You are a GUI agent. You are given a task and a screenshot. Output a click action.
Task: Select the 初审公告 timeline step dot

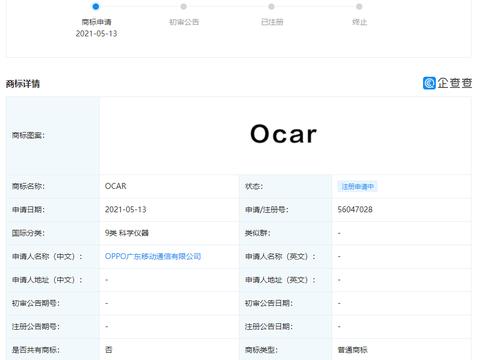click(184, 6)
